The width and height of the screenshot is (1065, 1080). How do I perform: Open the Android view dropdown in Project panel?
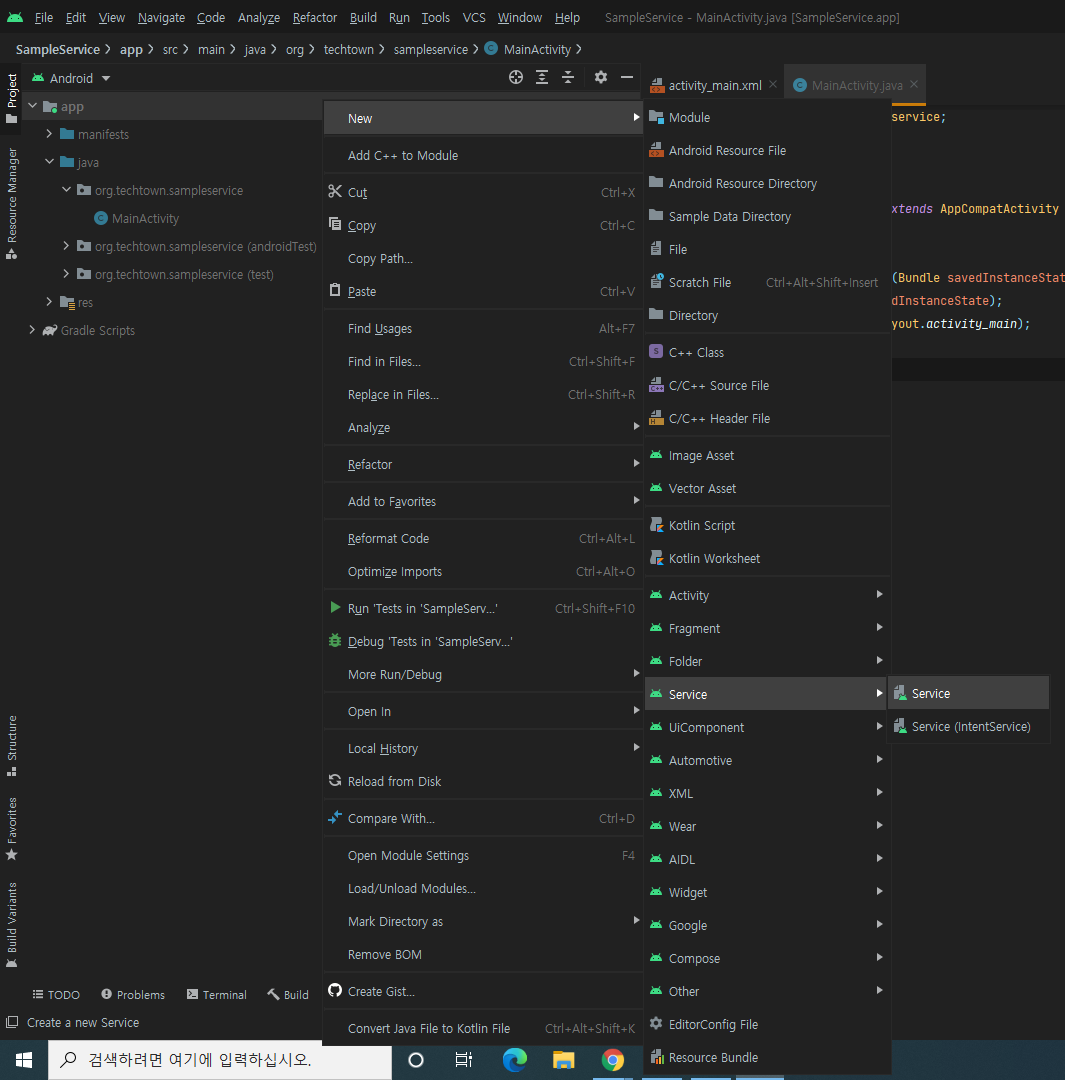click(71, 79)
